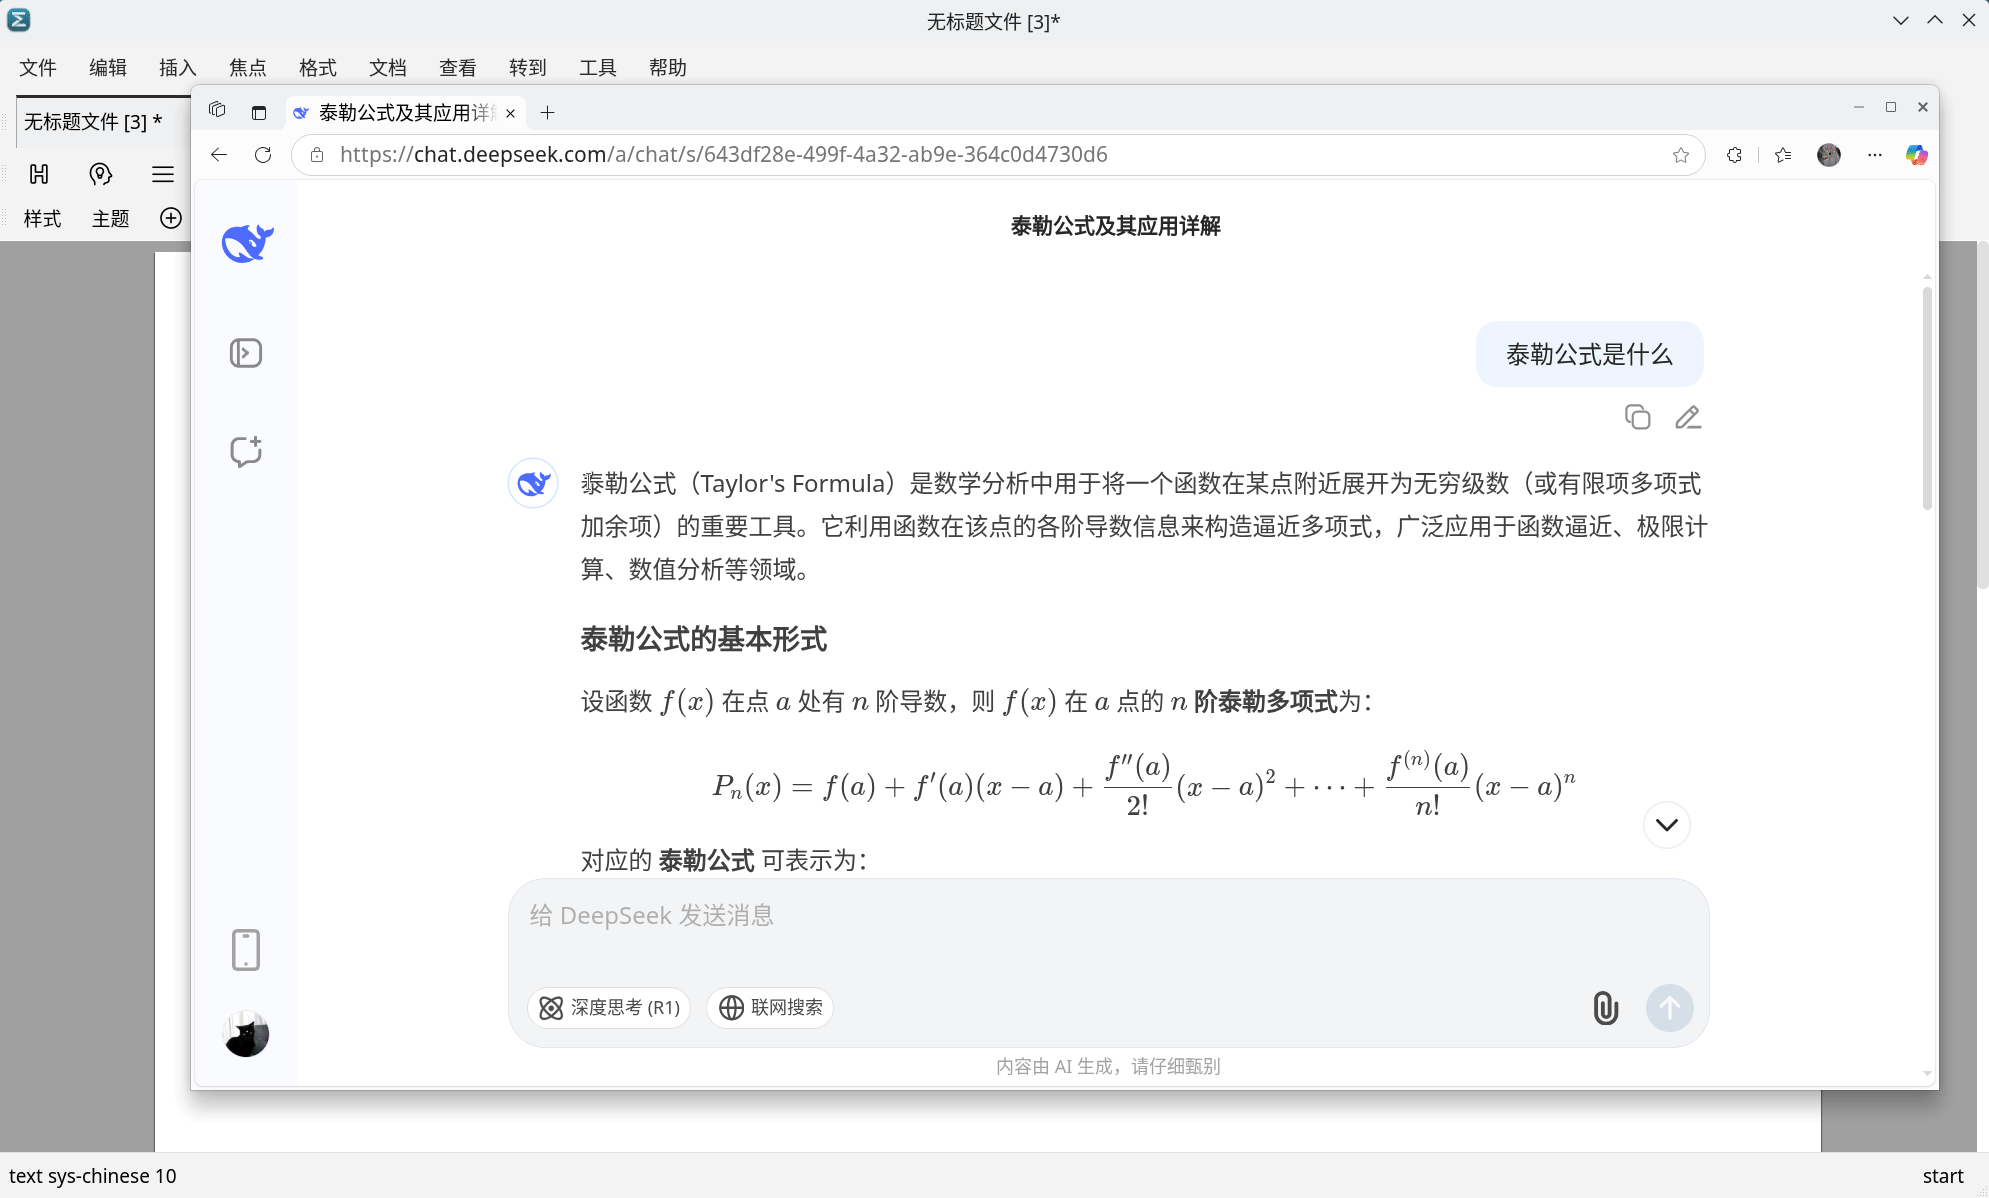1989x1198 pixels.
Task: Click the DeepSeek whale logo in the sidebar
Action: click(x=247, y=242)
